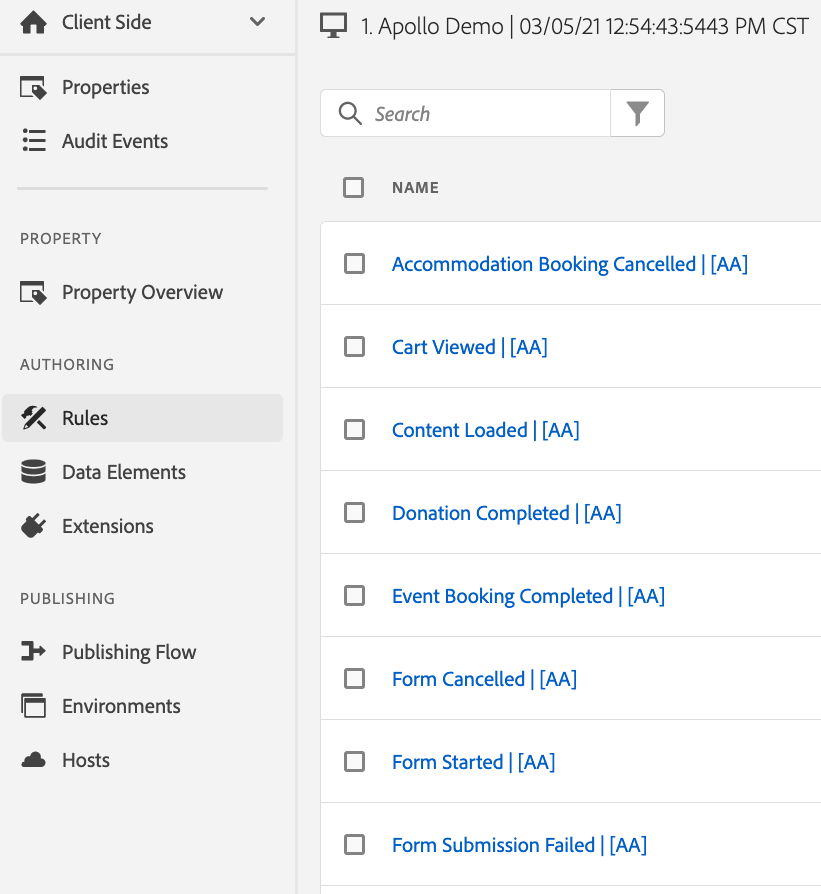Click the Extensions plug icon

point(34,526)
